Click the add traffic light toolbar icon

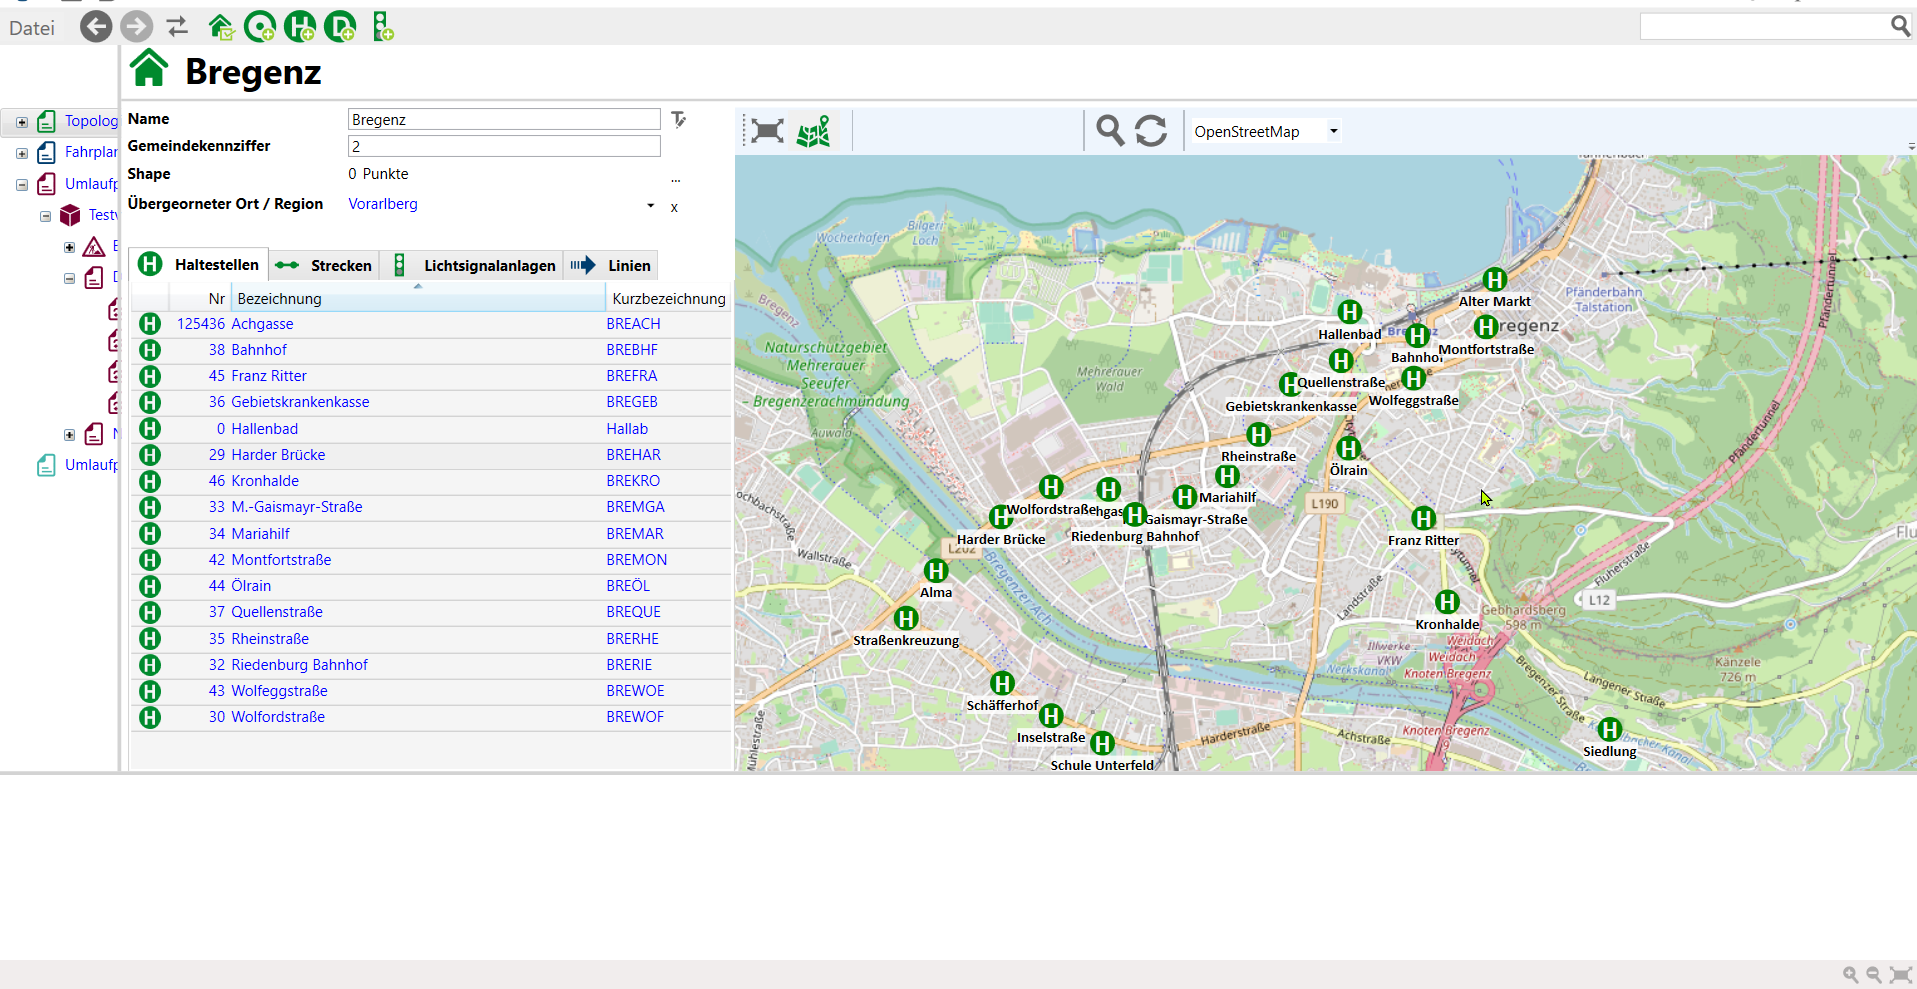coord(382,27)
